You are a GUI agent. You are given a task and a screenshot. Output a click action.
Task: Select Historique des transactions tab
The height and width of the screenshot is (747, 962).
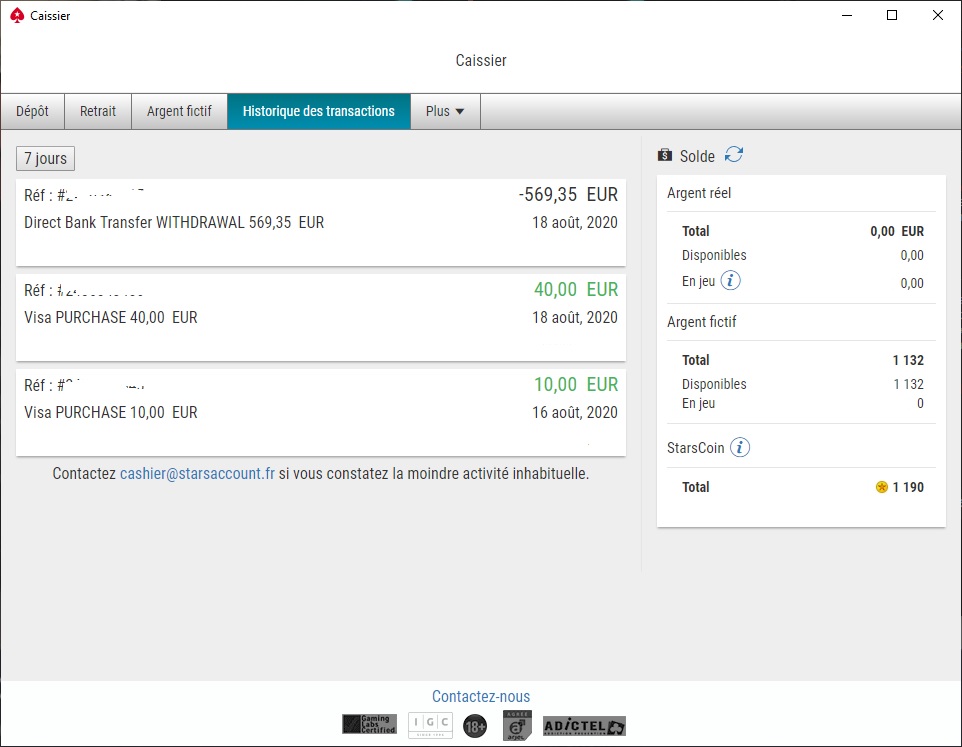click(319, 112)
